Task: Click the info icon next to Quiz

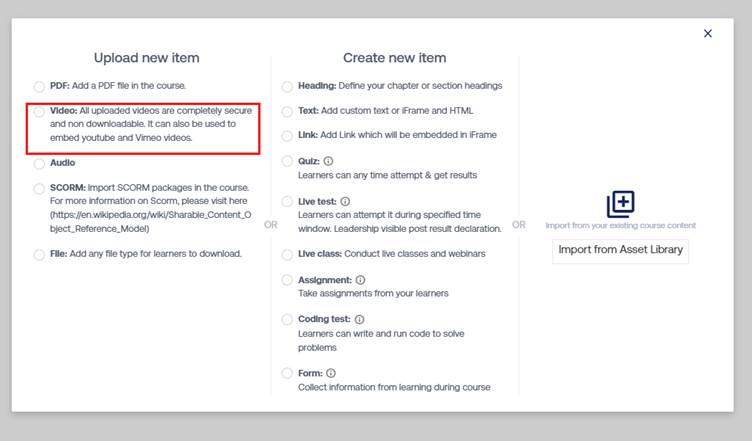Action: (x=328, y=161)
